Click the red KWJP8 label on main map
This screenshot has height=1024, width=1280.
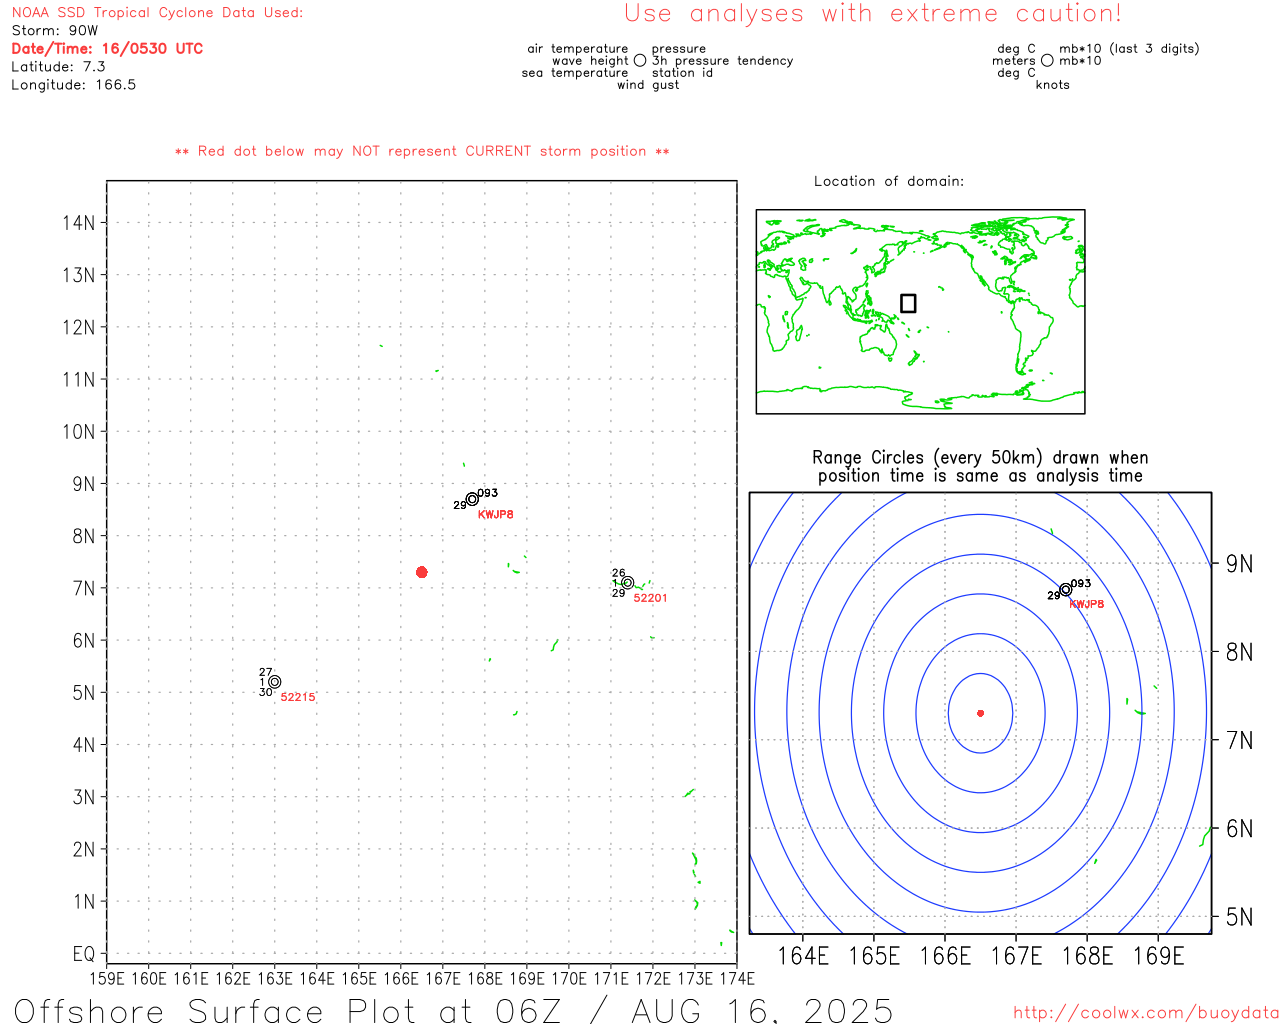(496, 514)
